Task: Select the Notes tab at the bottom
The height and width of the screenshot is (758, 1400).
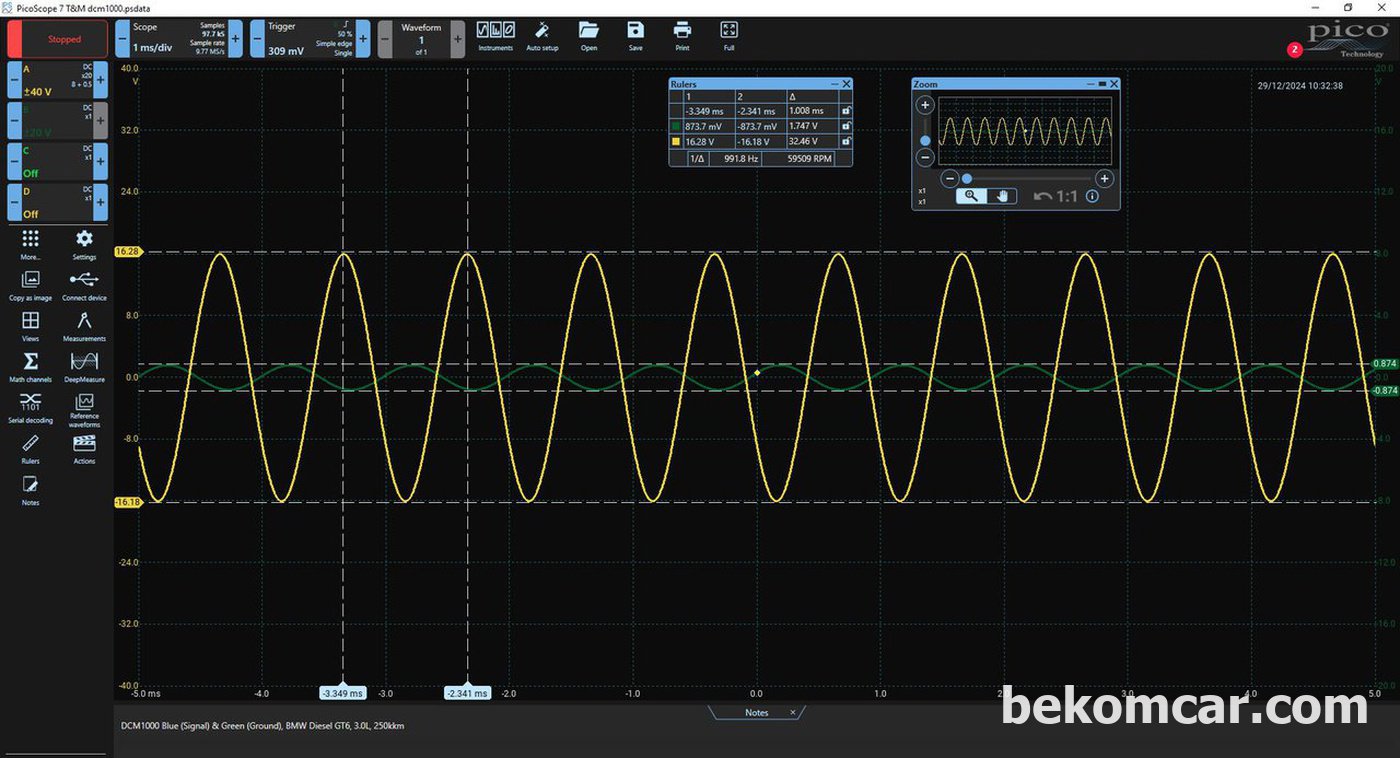Action: pos(756,713)
